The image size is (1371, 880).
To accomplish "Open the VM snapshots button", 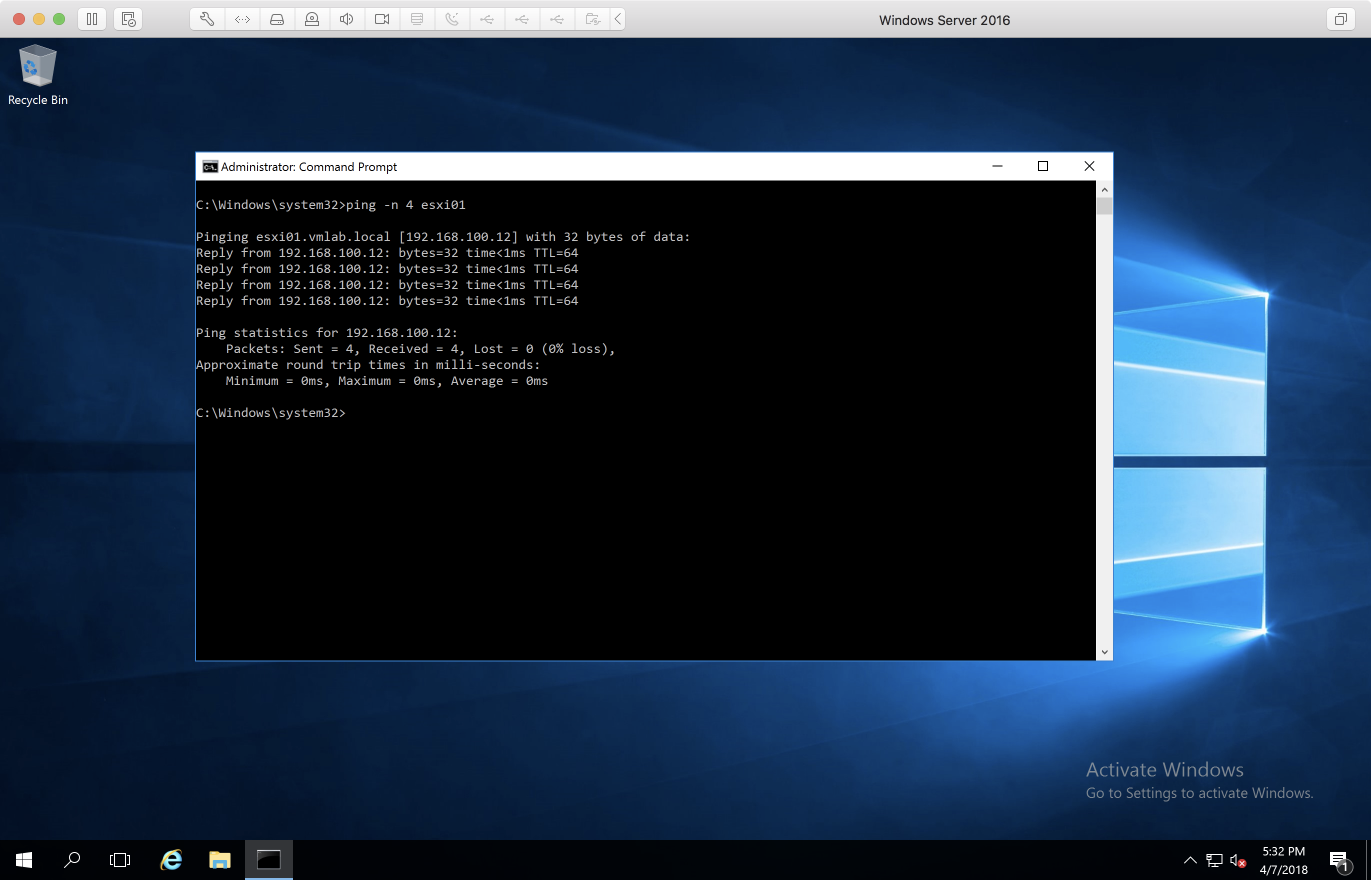I will point(127,19).
